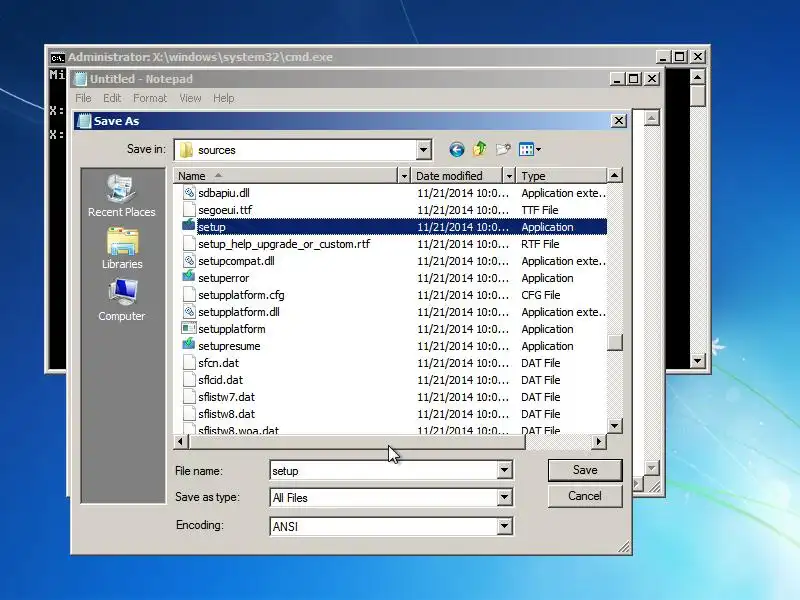Go up one folder level
The height and width of the screenshot is (600, 800).
click(480, 149)
